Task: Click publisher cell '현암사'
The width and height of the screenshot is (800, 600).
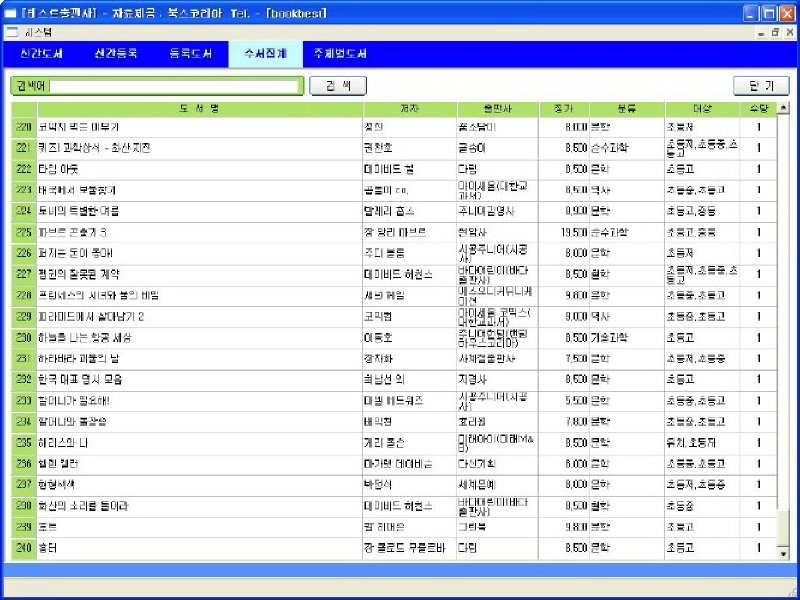Action: tap(497, 233)
